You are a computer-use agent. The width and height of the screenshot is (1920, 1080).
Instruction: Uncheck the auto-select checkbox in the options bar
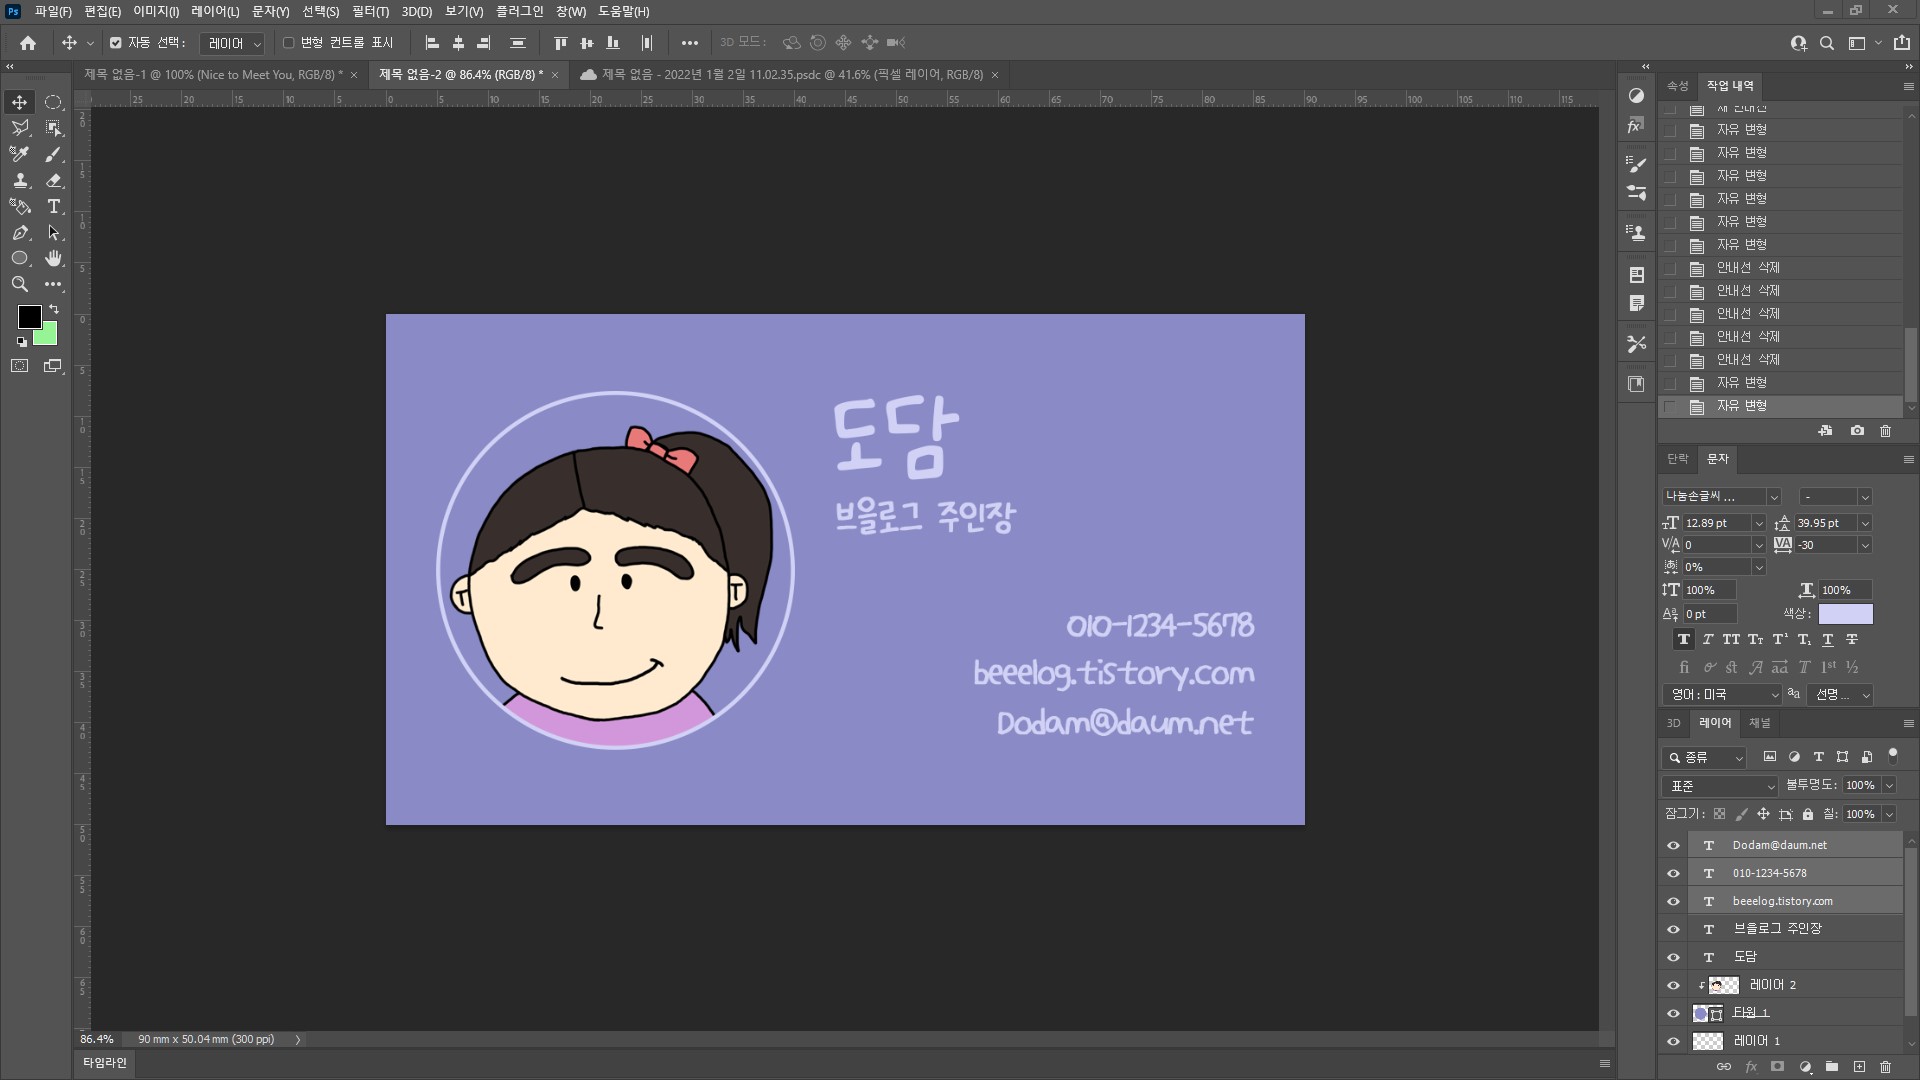[116, 43]
